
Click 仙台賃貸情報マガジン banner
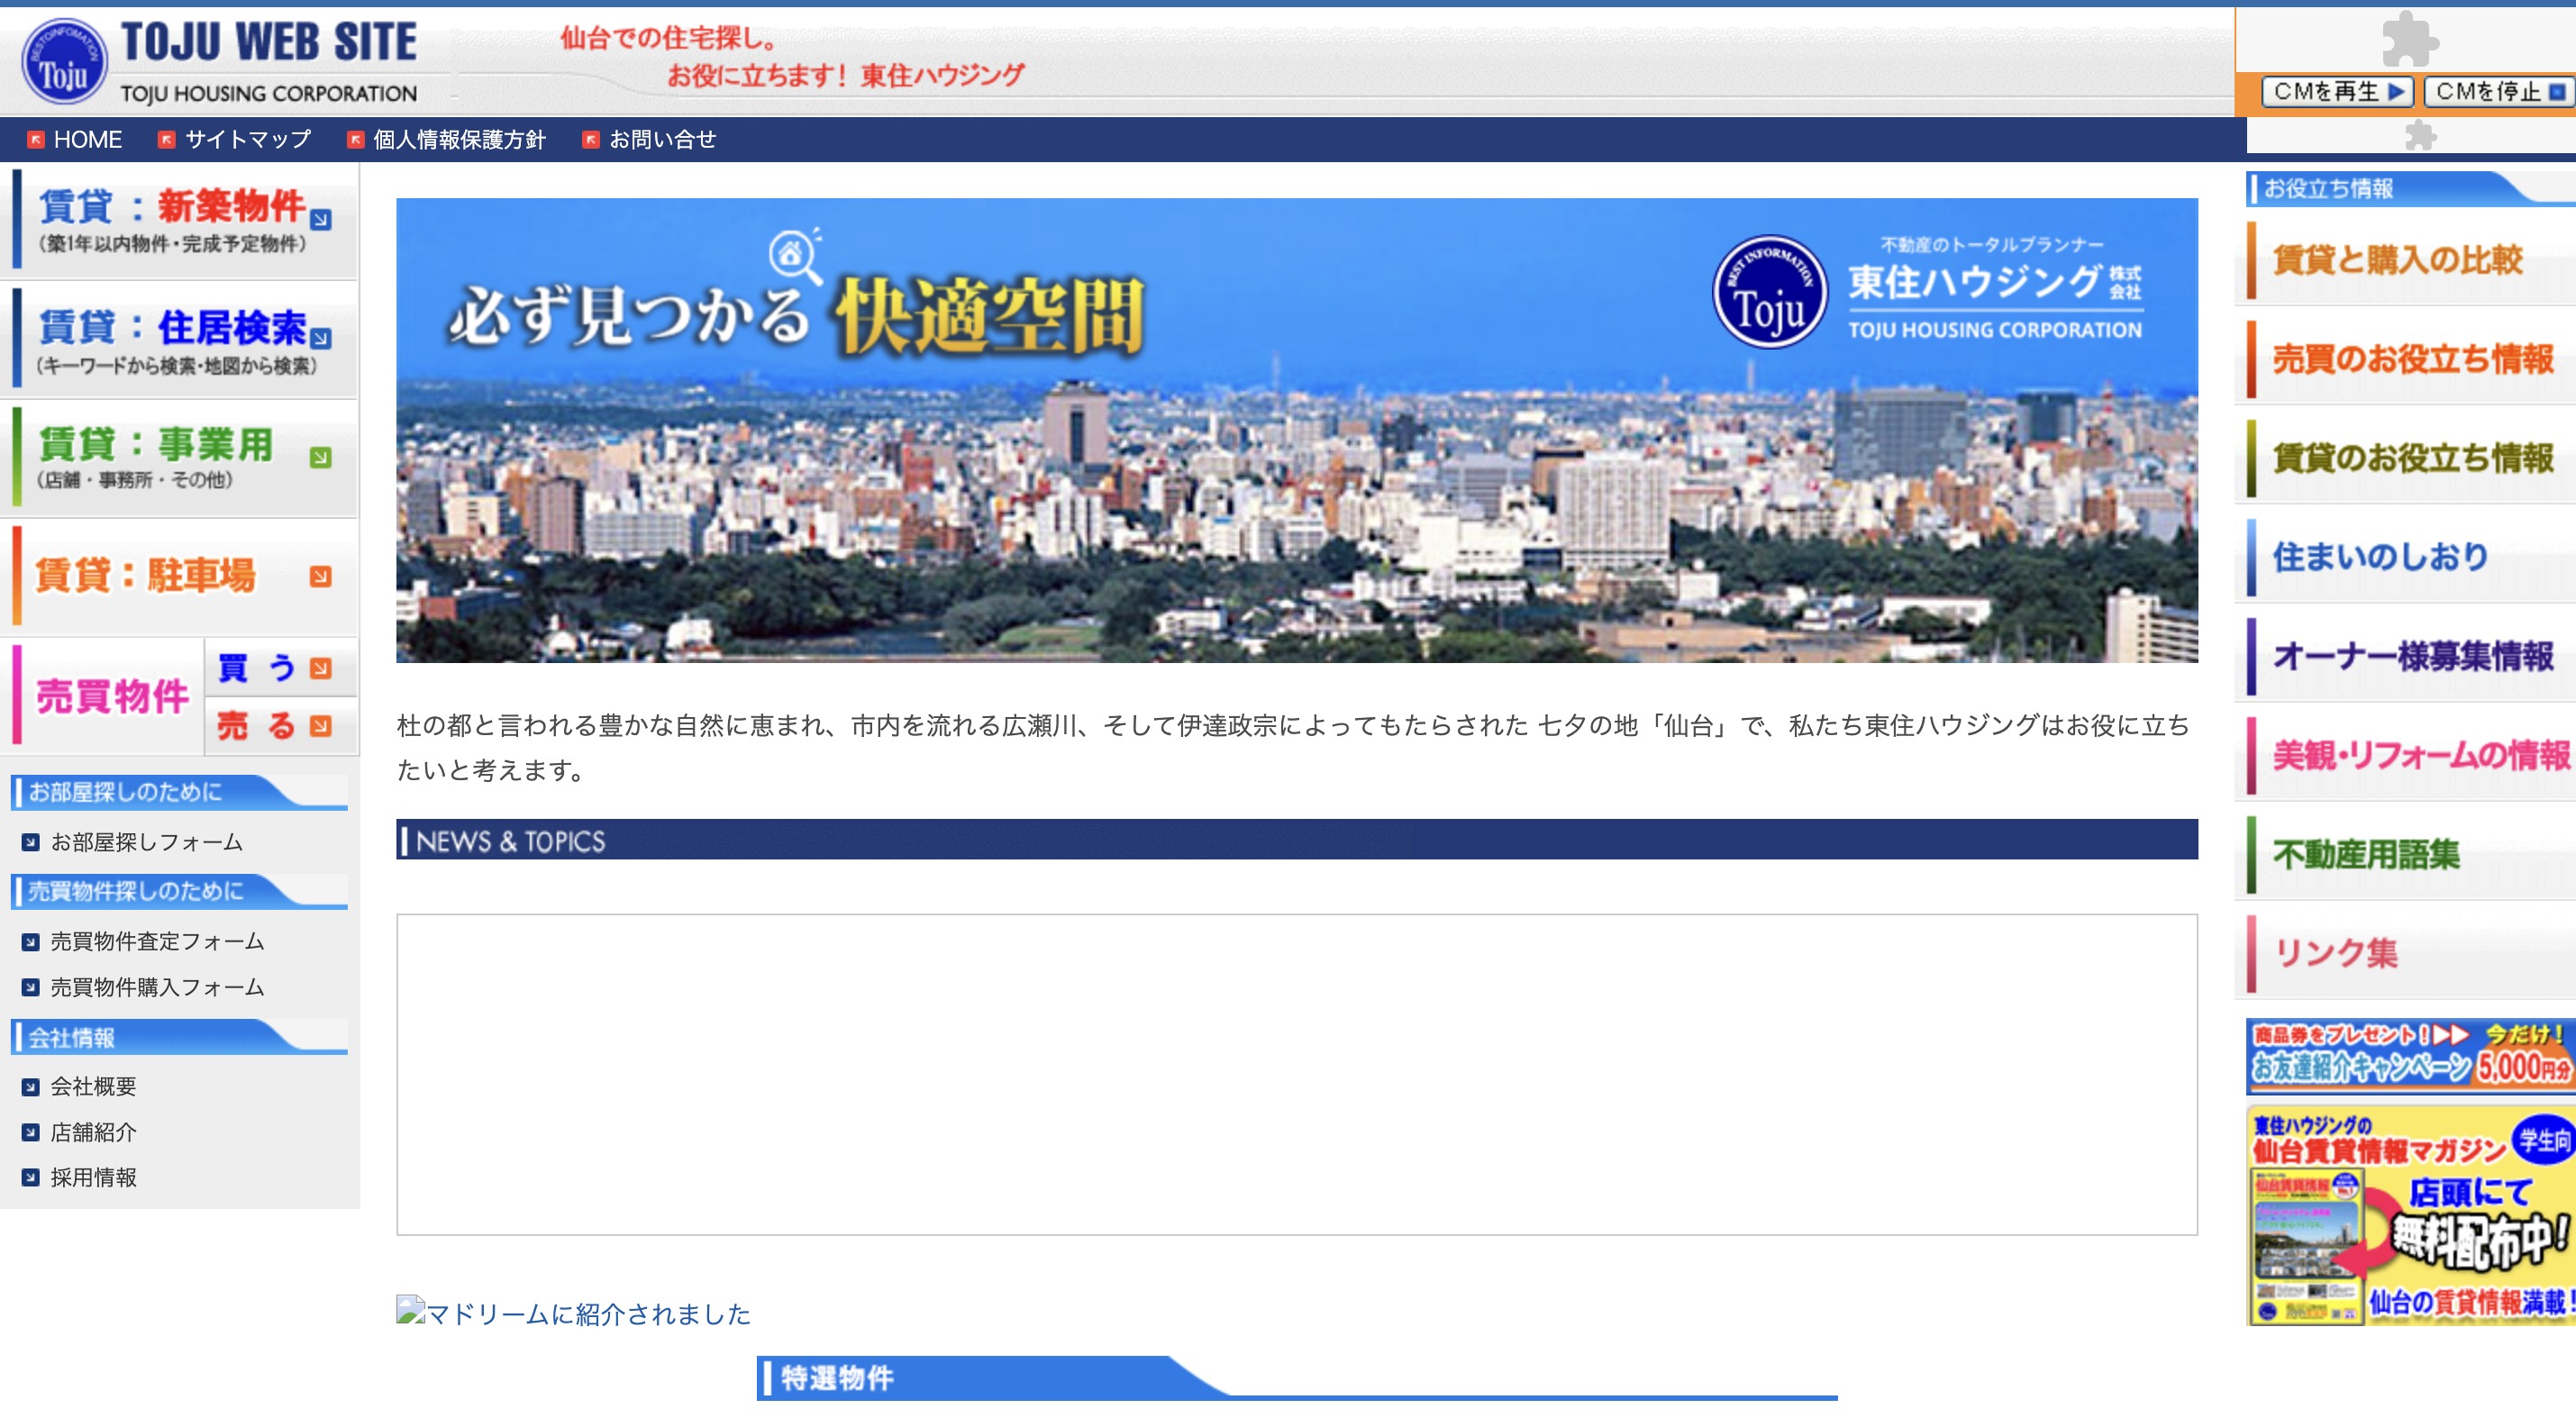coord(2410,1215)
